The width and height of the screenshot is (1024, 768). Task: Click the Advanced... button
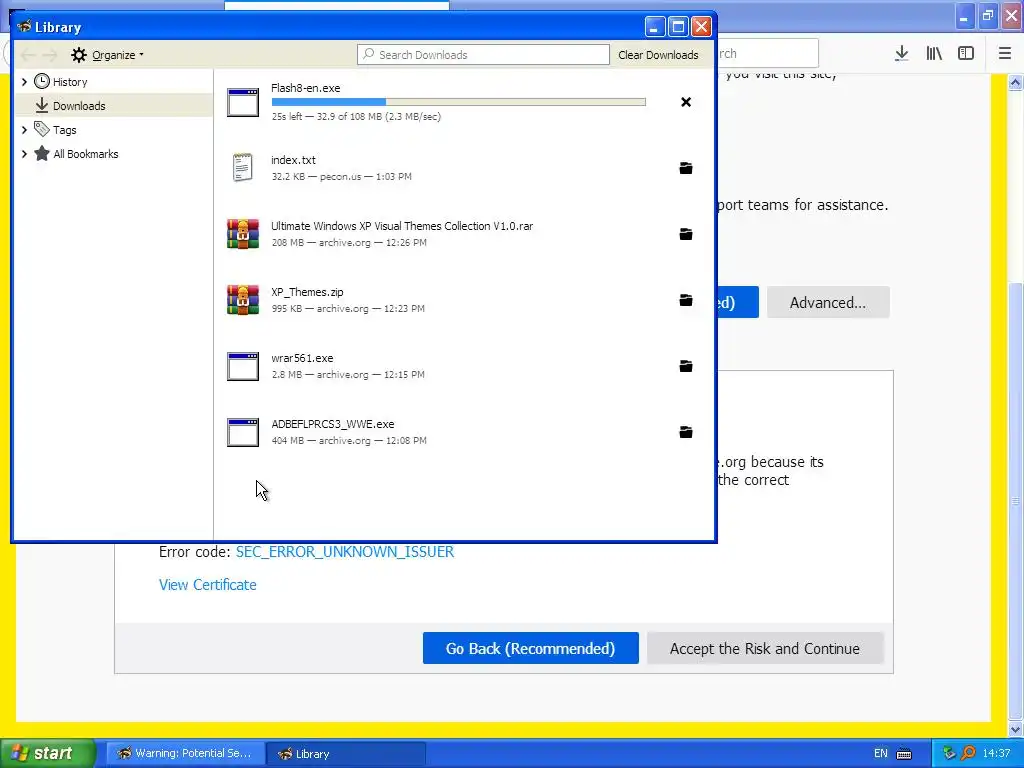(827, 302)
